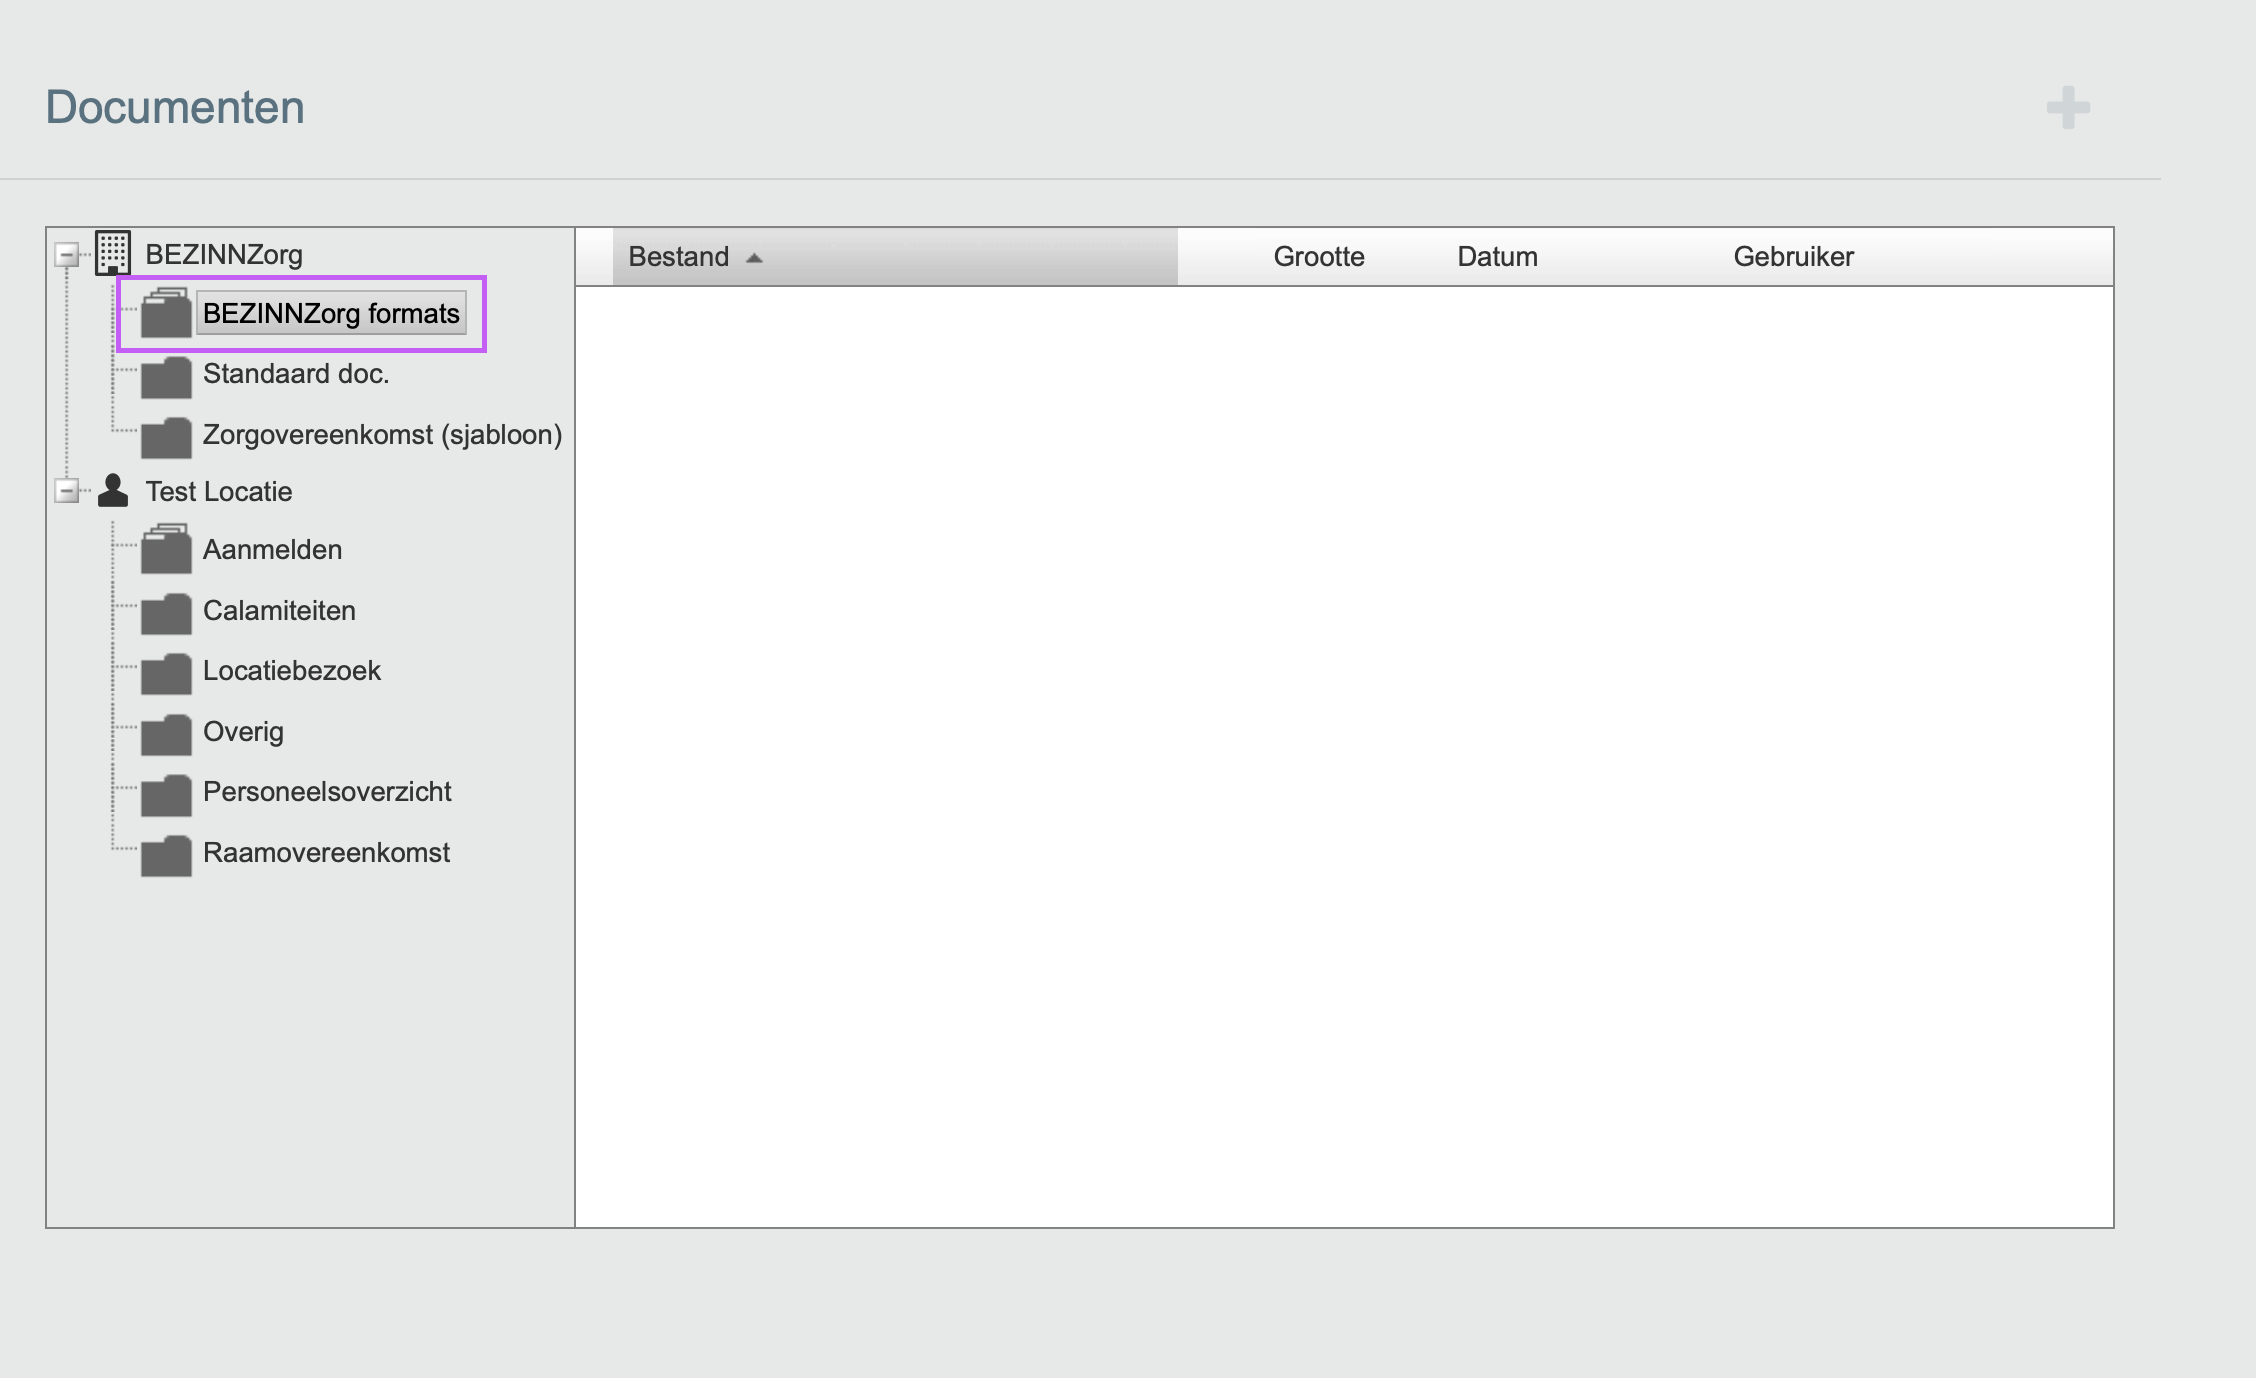
Task: Select the Personeelsoverzicht folder
Action: coord(327,792)
